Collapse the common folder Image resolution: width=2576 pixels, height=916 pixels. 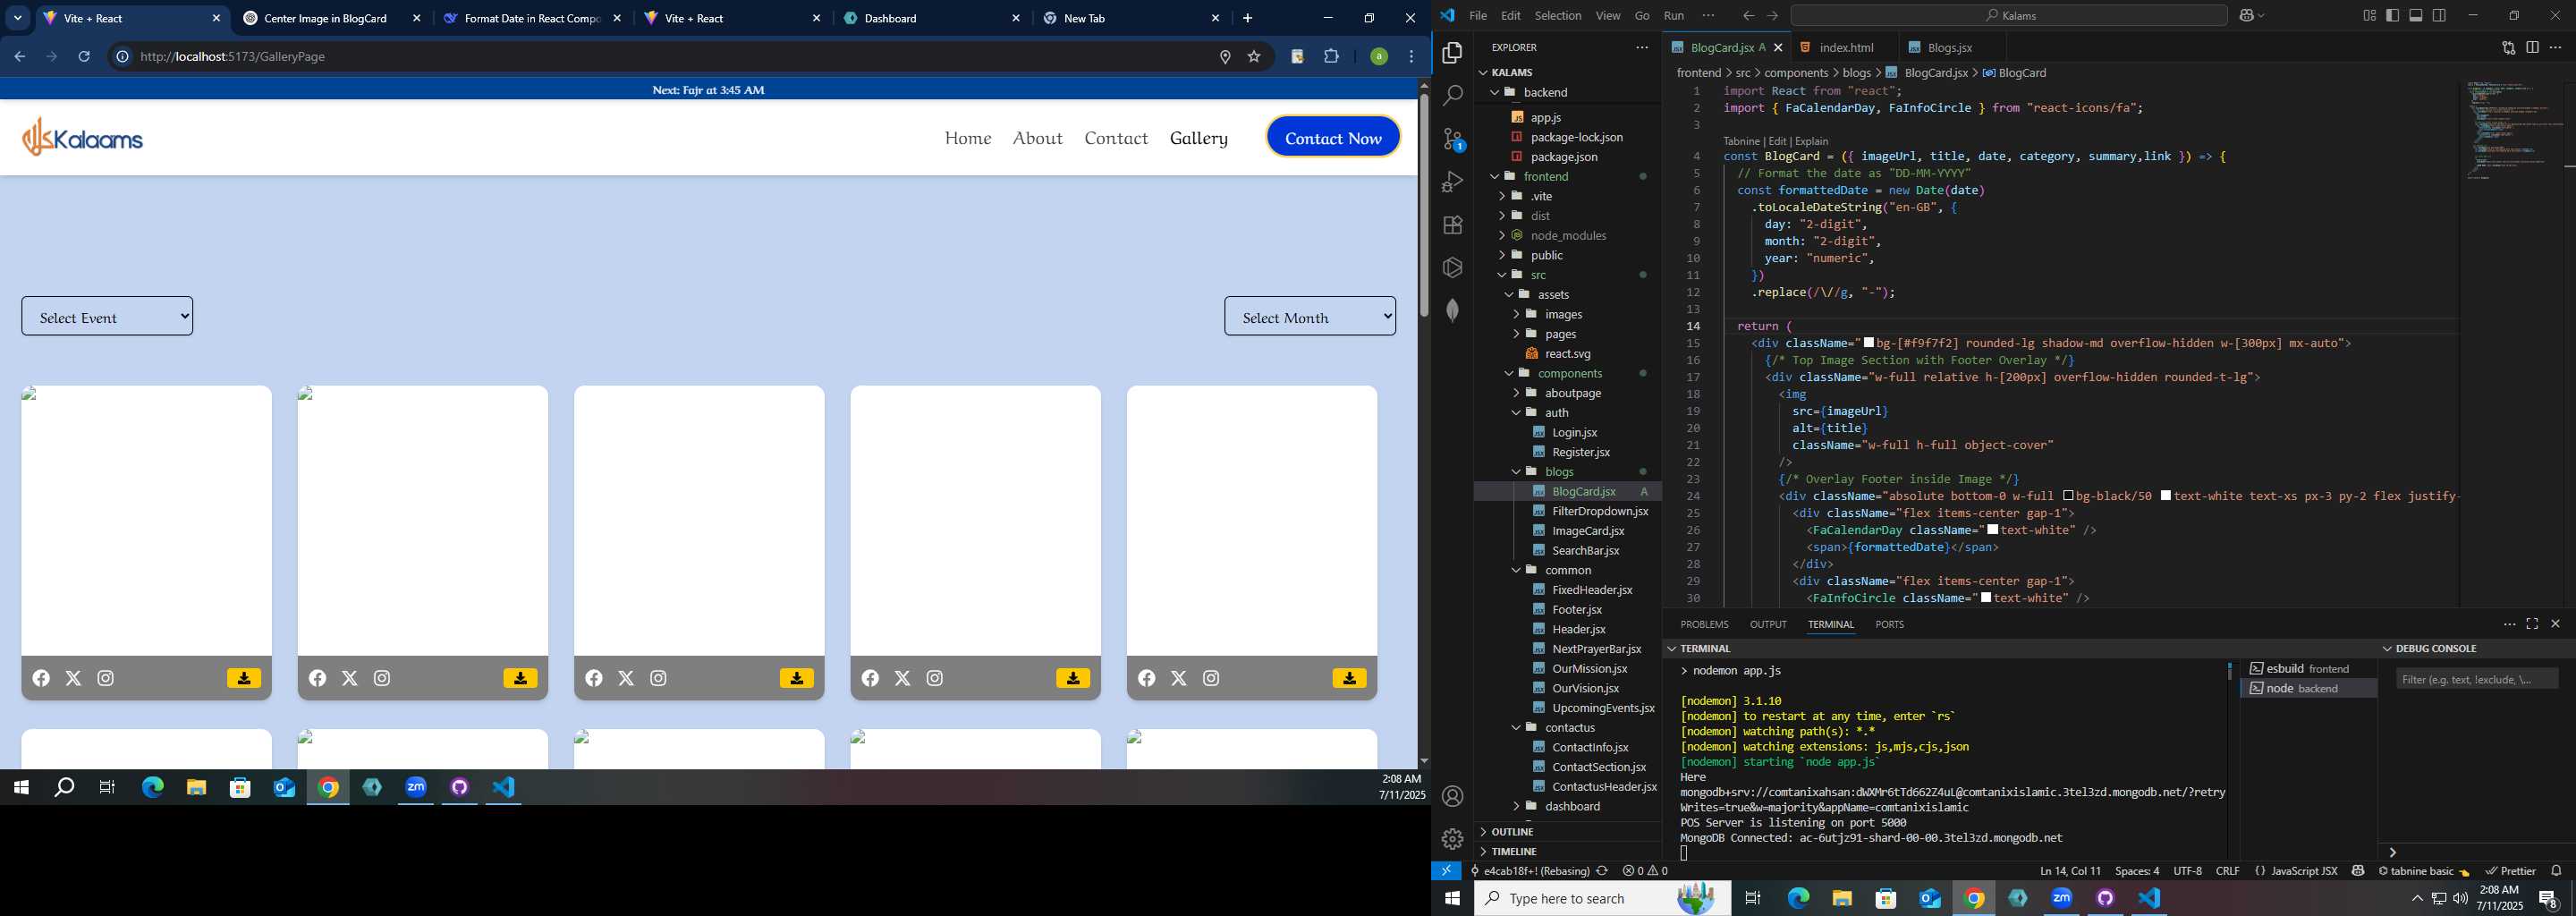[x=1567, y=571]
